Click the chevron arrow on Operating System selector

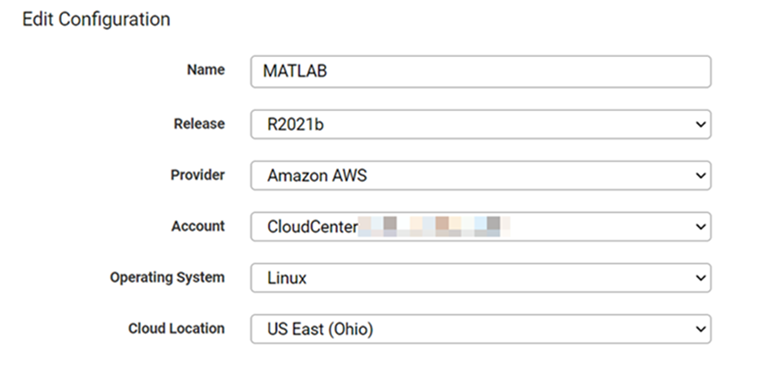click(x=701, y=278)
